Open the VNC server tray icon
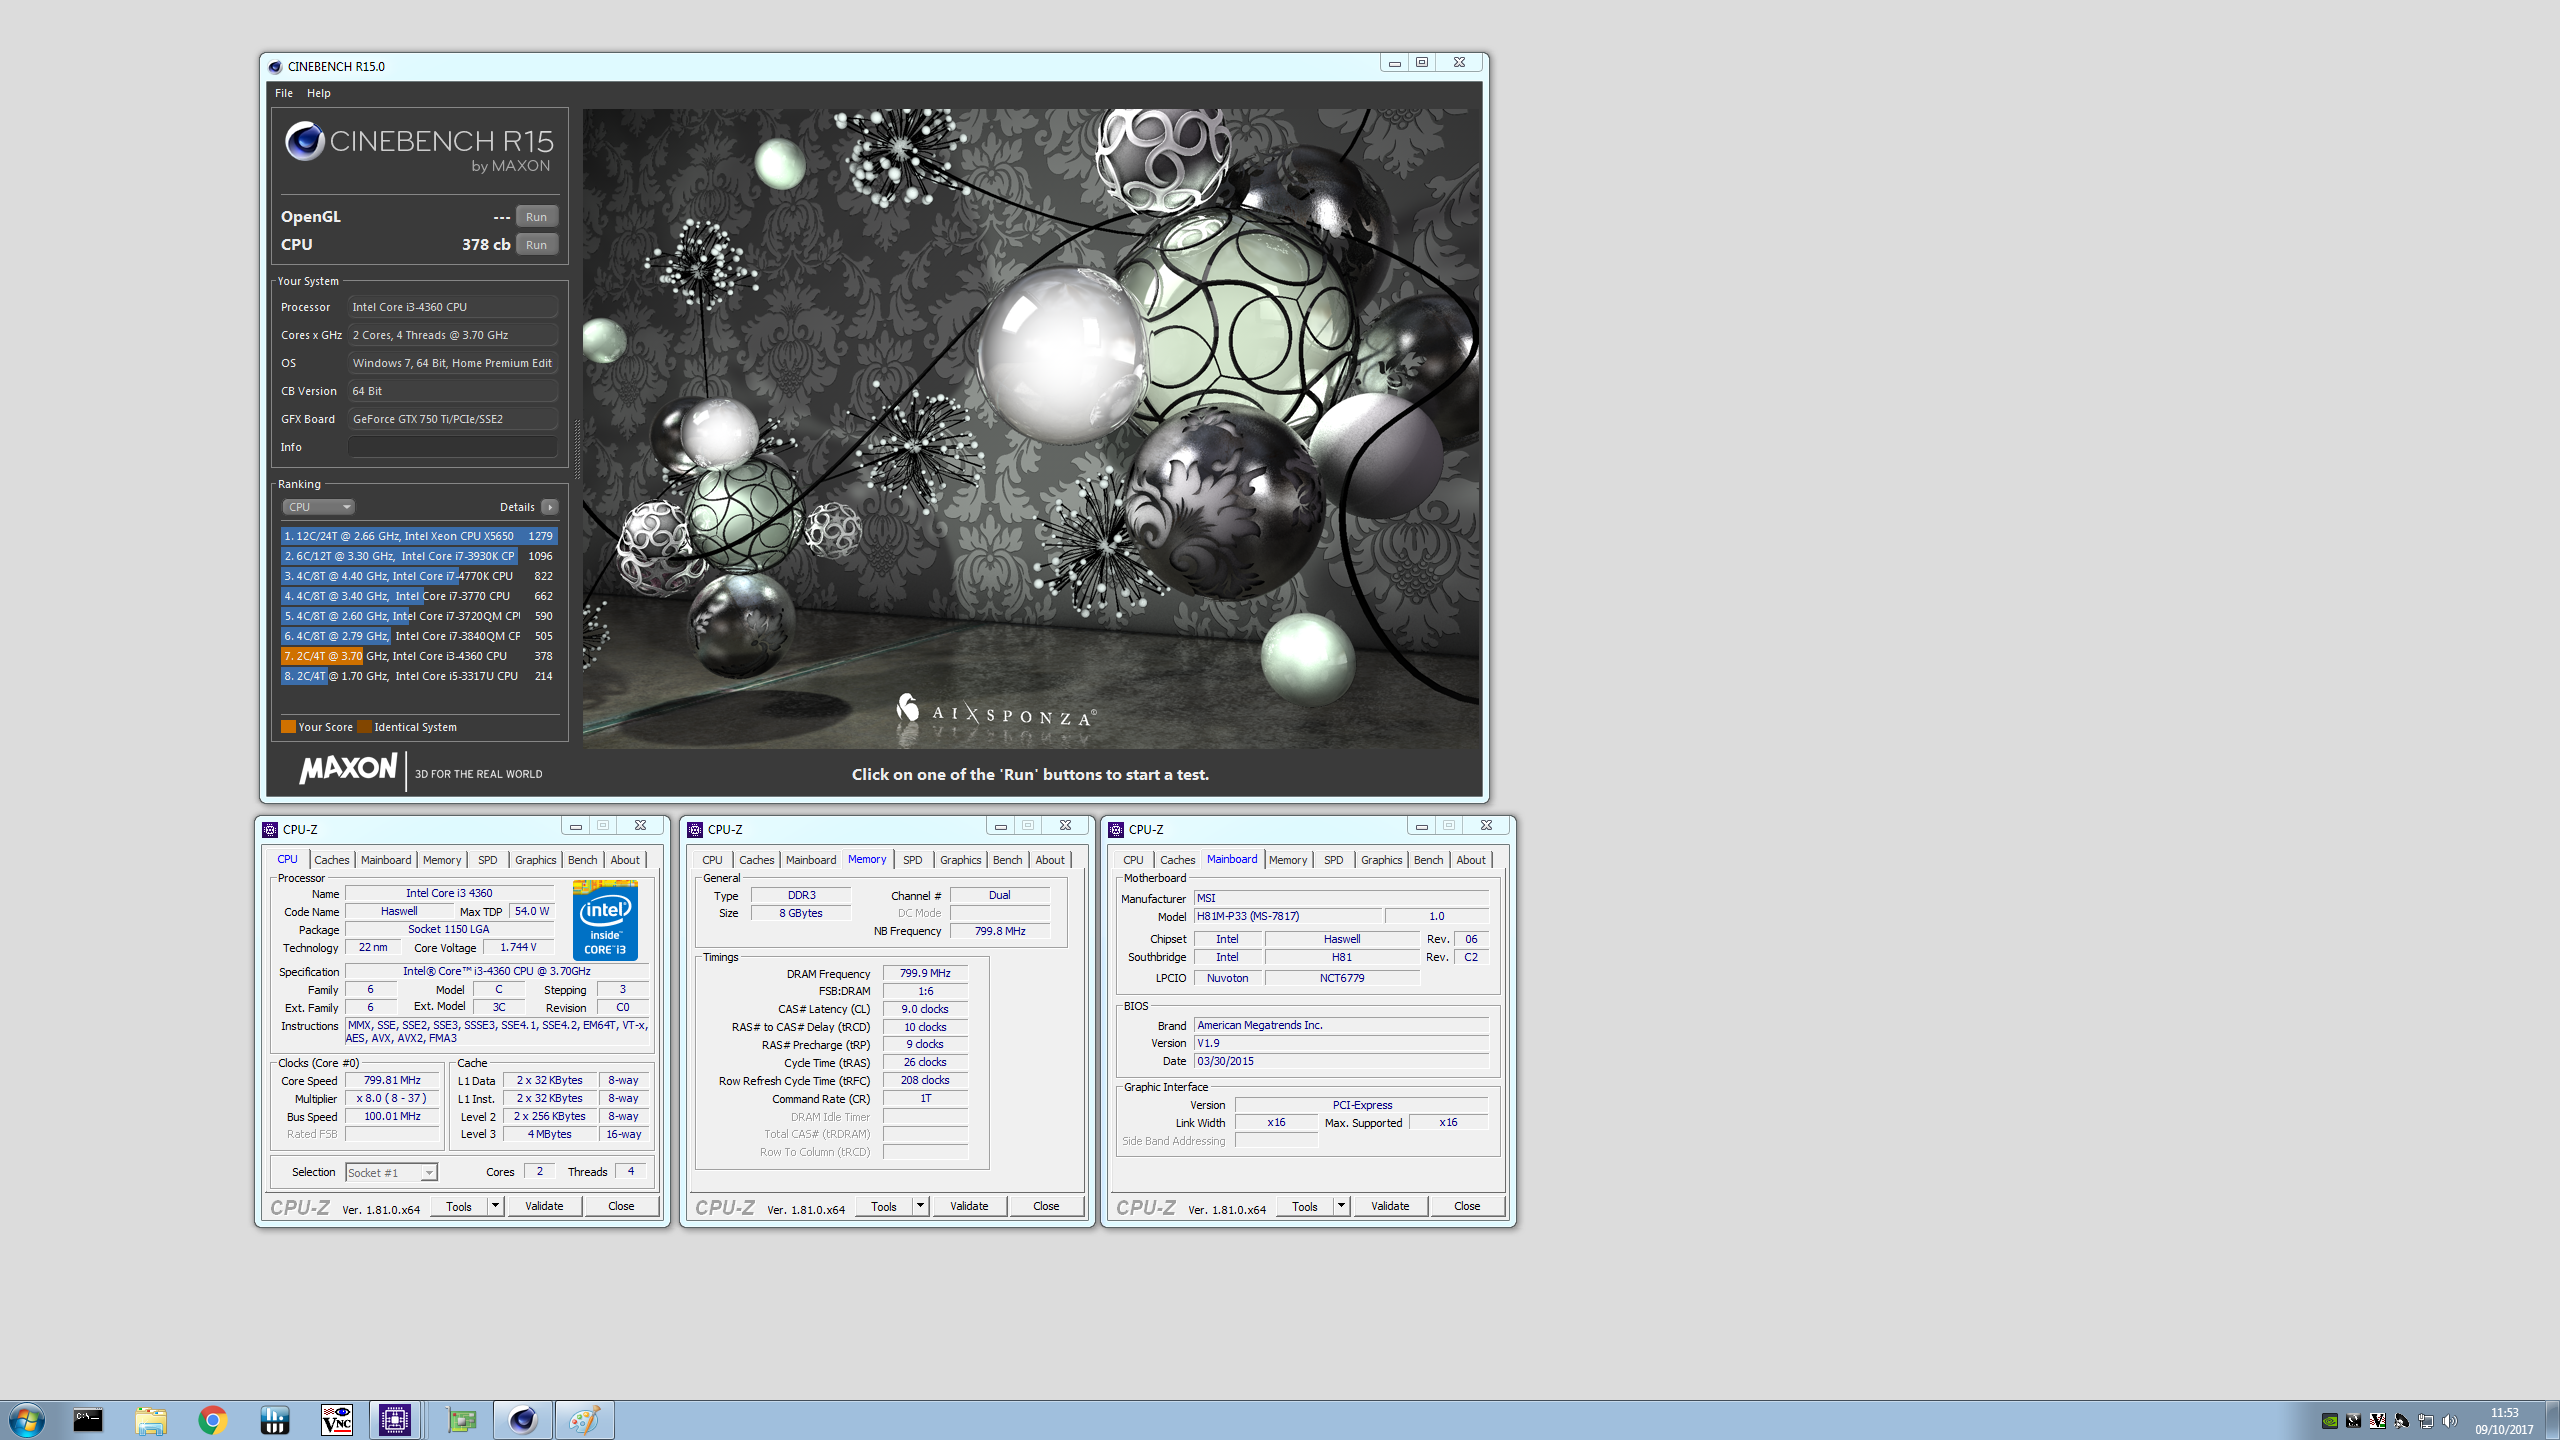 2378,1421
